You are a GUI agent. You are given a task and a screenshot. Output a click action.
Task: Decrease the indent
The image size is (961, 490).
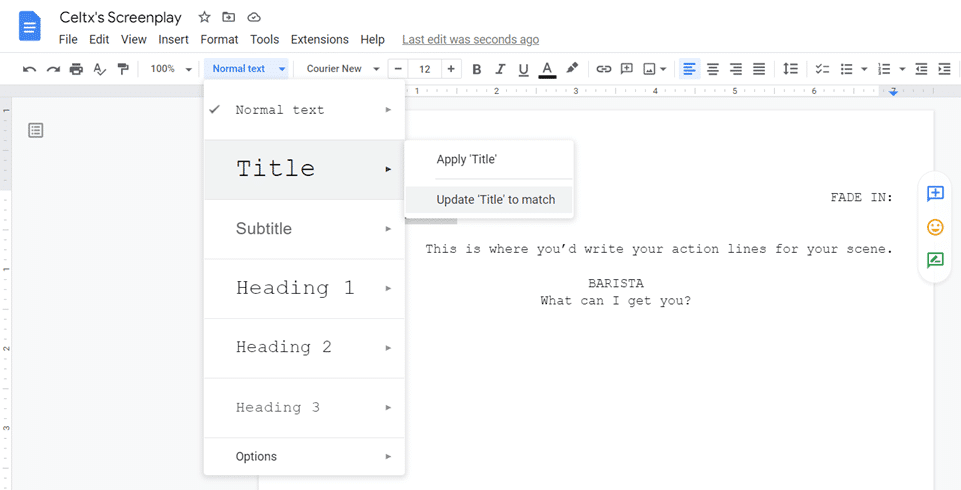pos(921,69)
